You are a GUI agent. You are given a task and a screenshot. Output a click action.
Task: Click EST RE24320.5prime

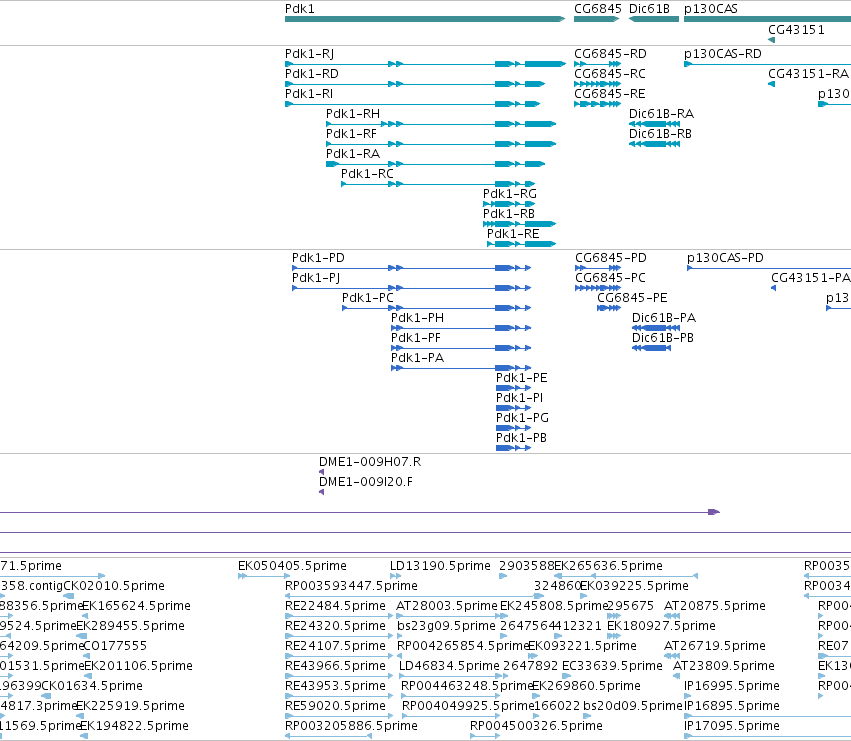339,636
